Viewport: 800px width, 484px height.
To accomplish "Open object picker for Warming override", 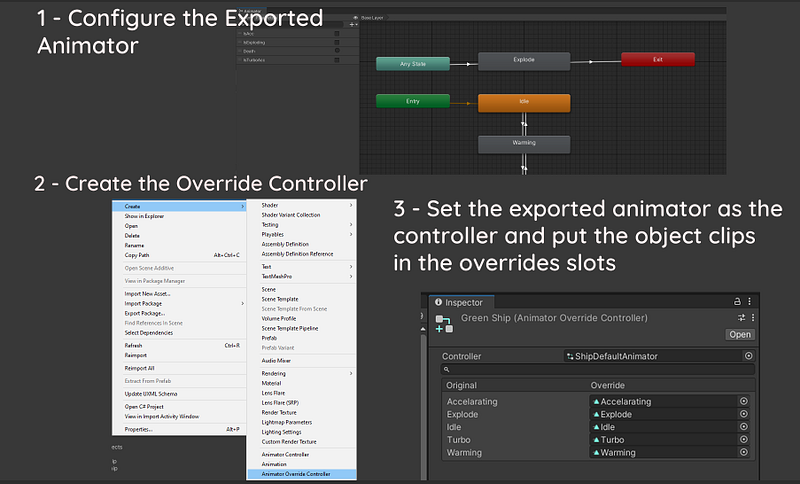I will click(744, 452).
